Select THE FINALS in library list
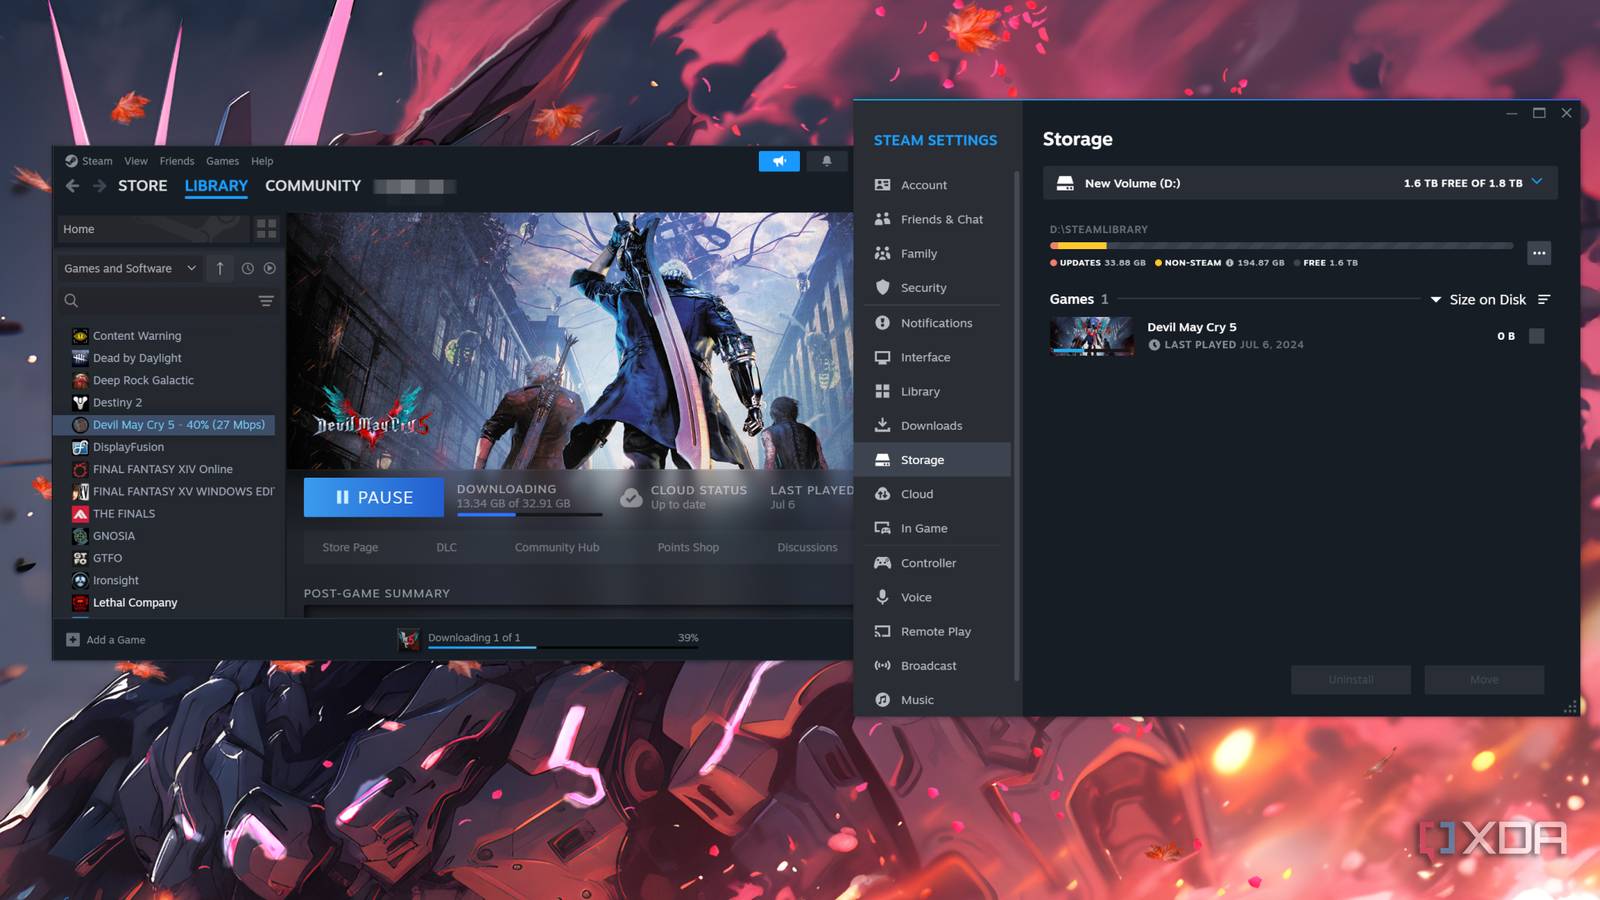1600x900 pixels. 124,513
